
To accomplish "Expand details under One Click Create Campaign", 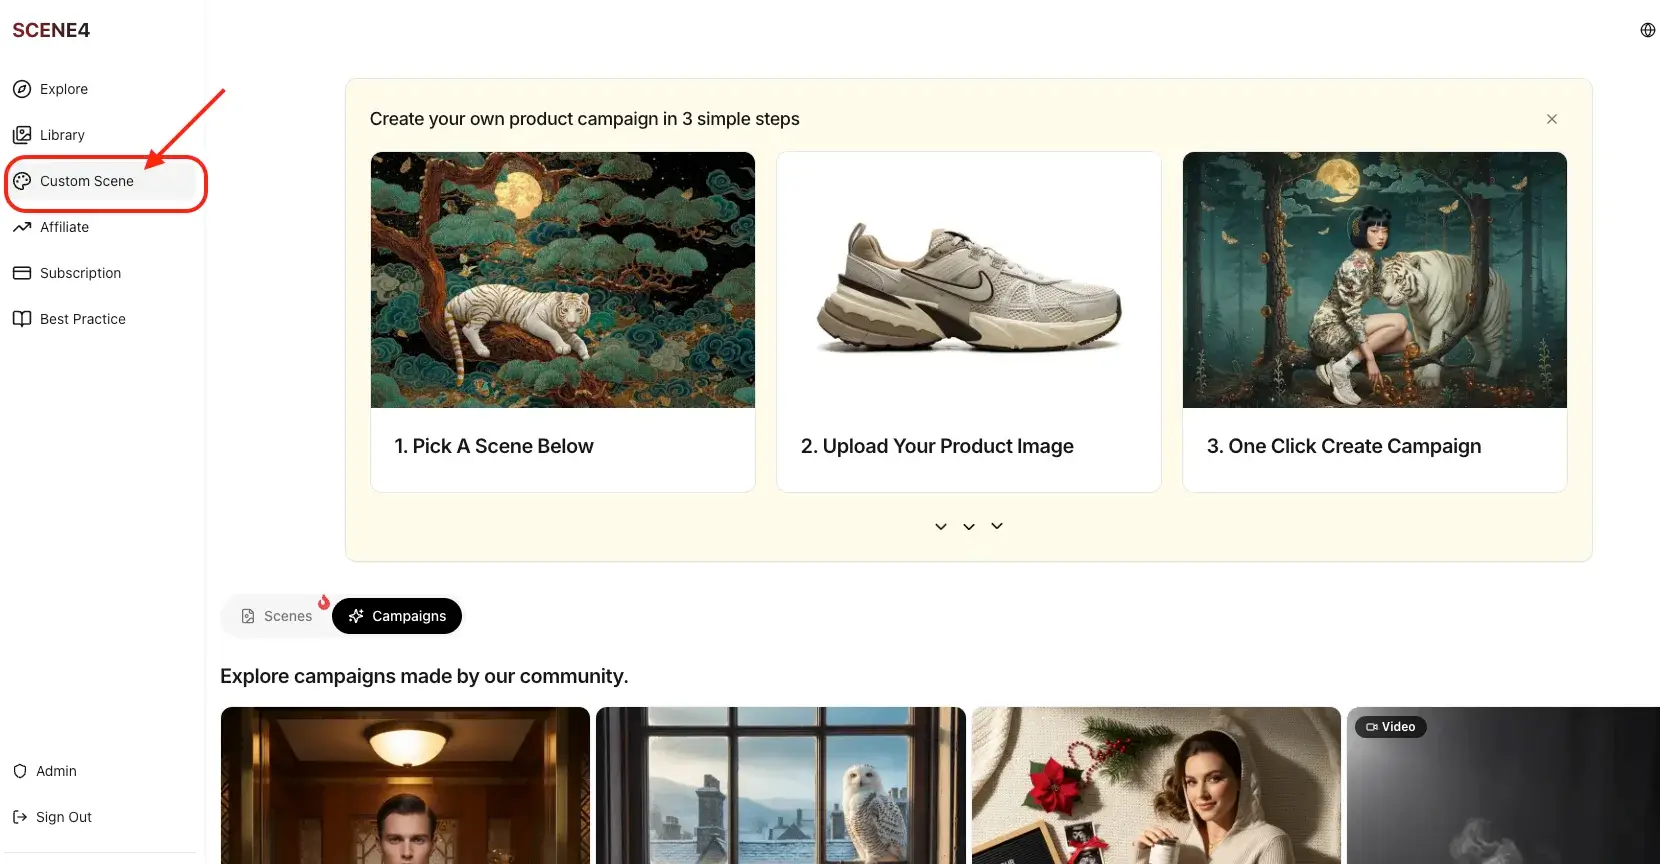I will (x=996, y=525).
